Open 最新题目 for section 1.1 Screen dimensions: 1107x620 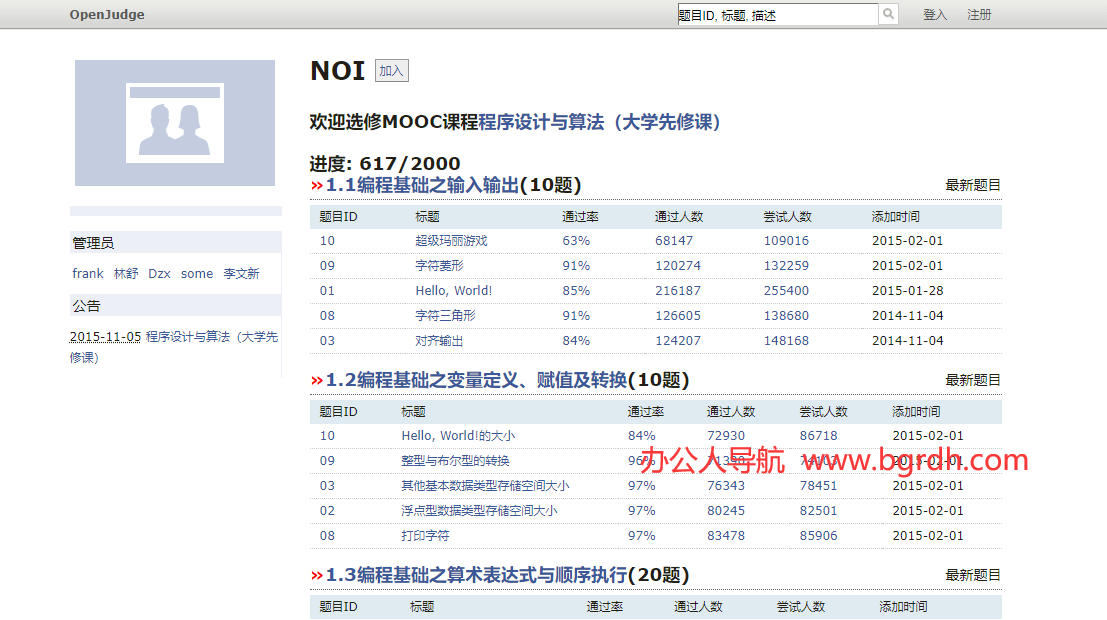point(972,184)
